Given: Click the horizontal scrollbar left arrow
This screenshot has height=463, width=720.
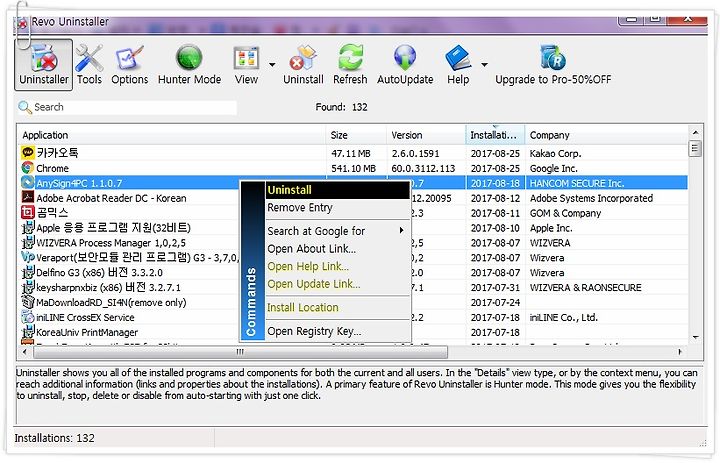Looking at the screenshot, I should pos(24,352).
